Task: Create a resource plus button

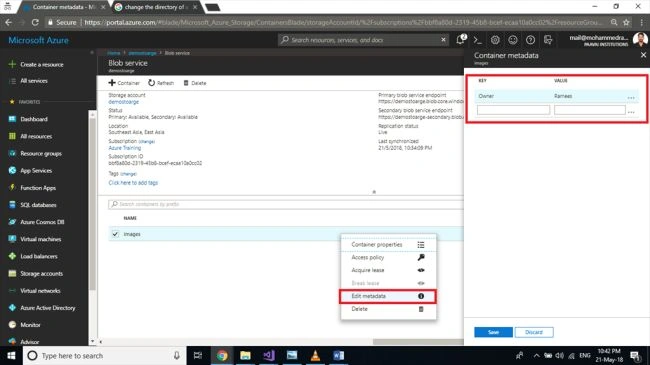Action: pos(36,64)
